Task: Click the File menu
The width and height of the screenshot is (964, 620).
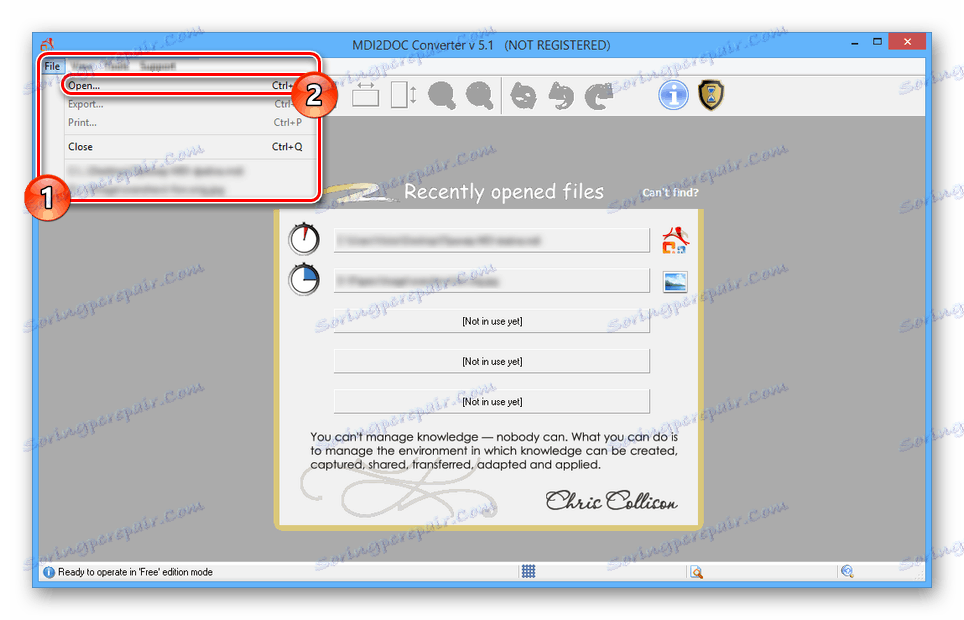Action: (x=52, y=66)
